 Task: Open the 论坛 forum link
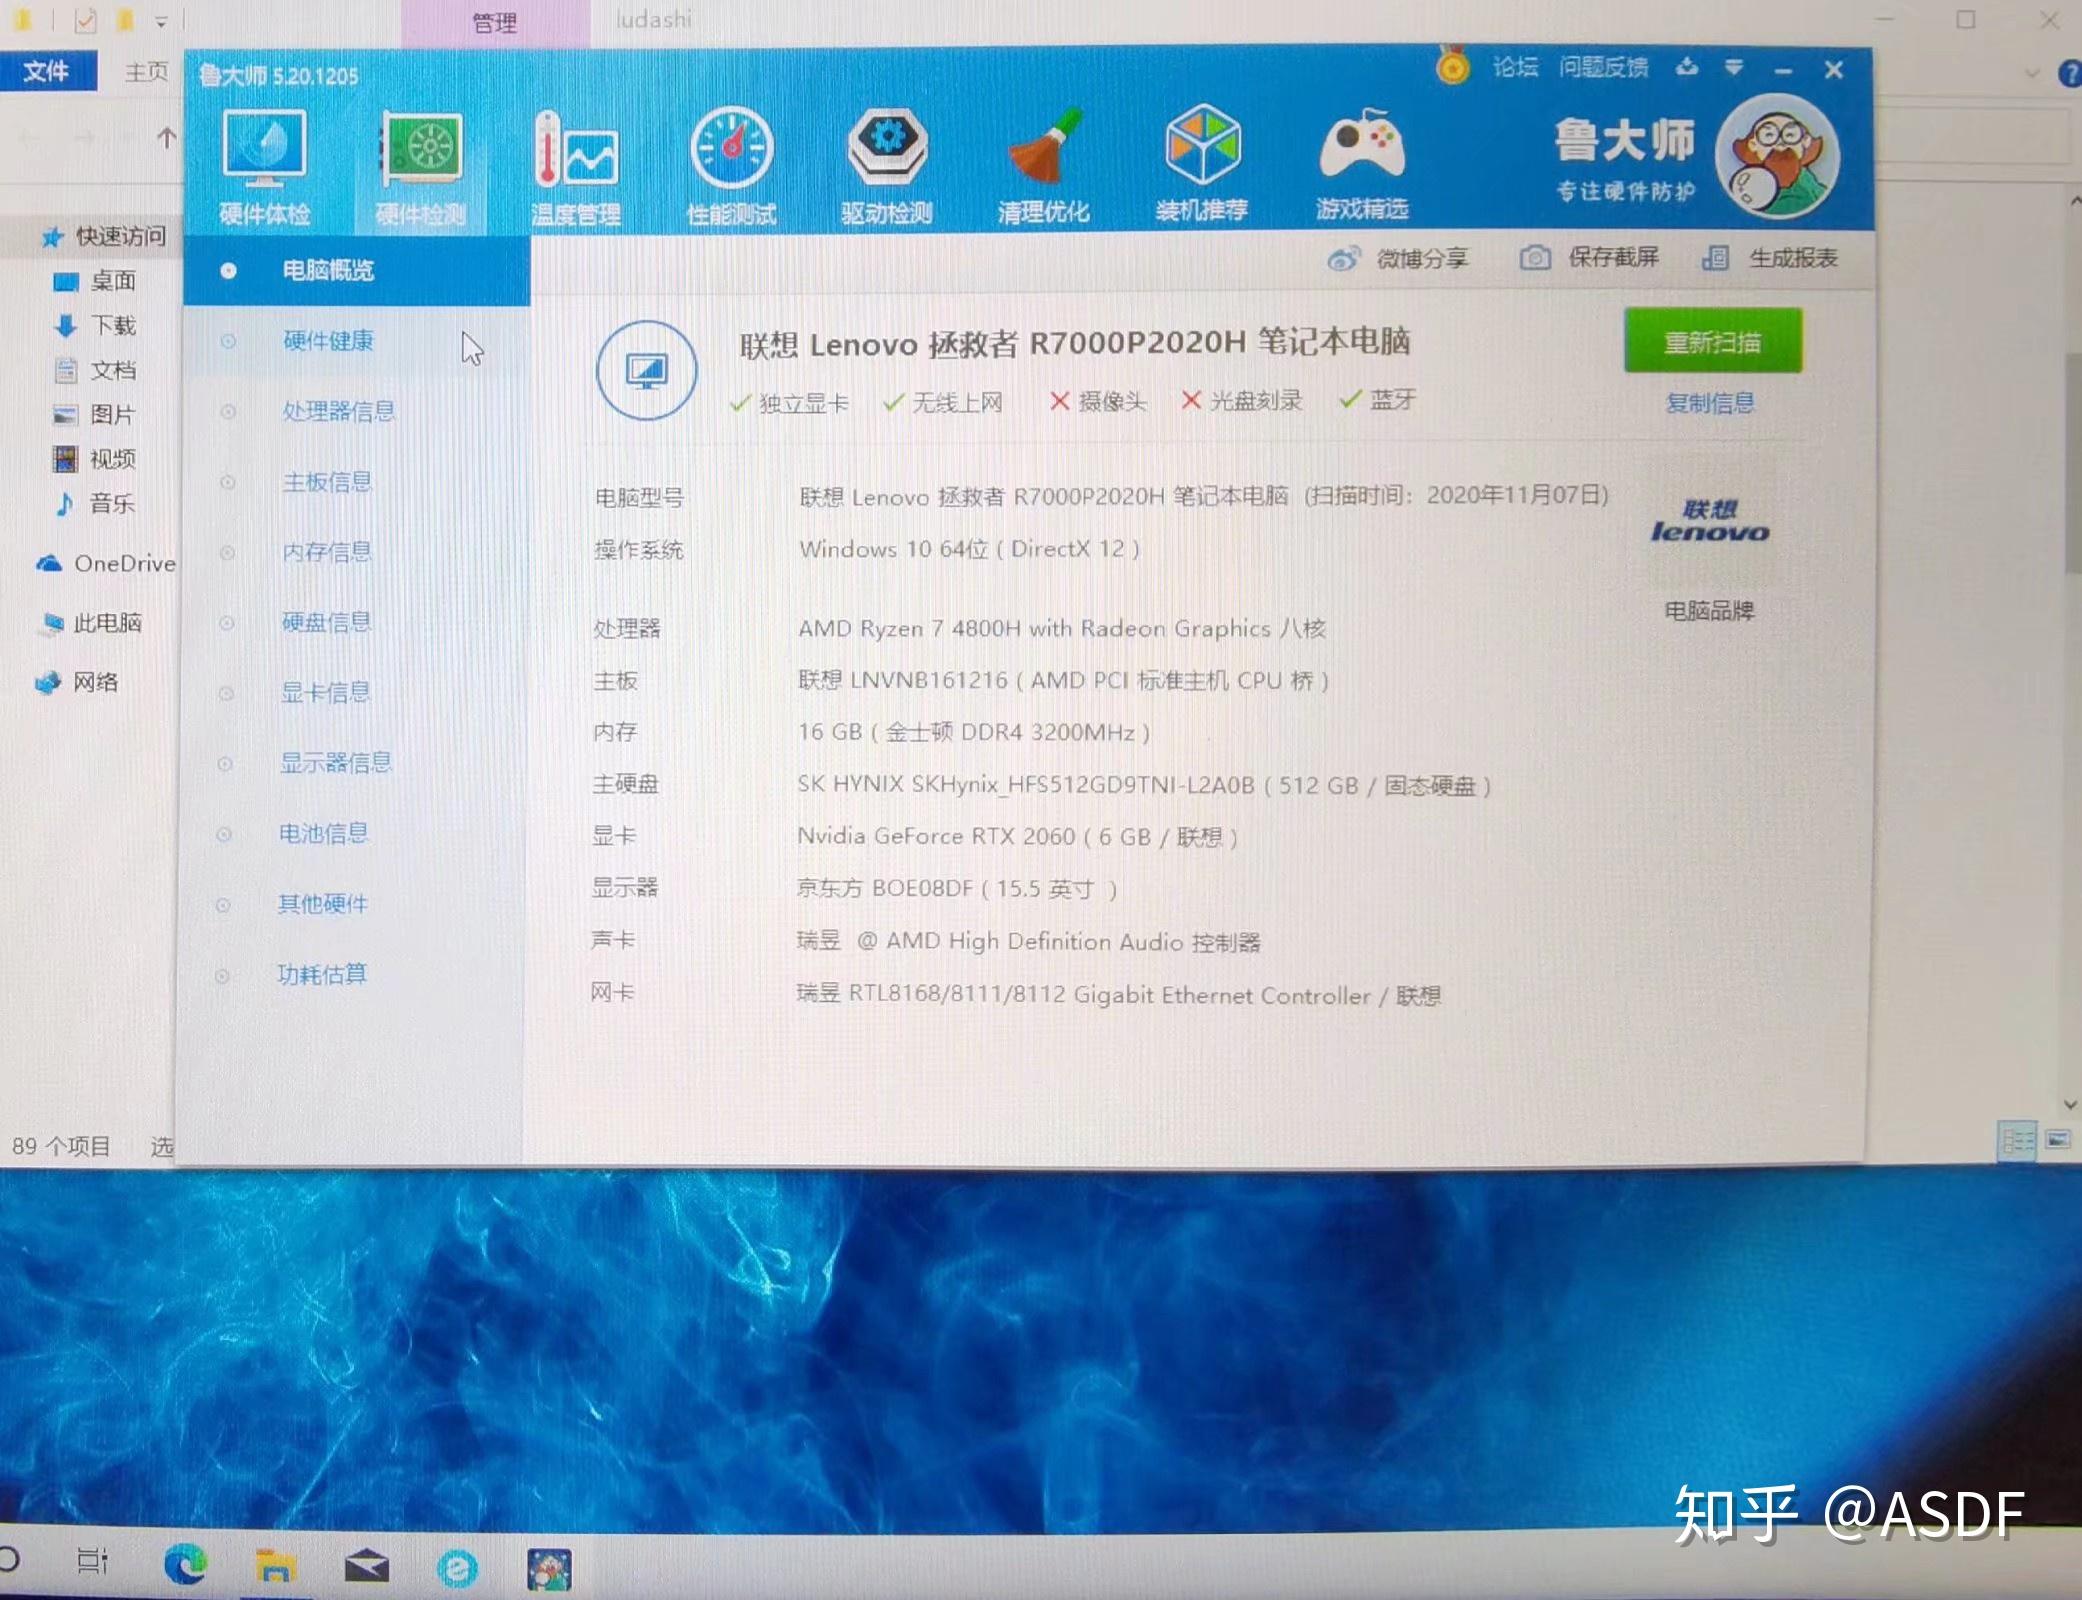[x=1514, y=67]
